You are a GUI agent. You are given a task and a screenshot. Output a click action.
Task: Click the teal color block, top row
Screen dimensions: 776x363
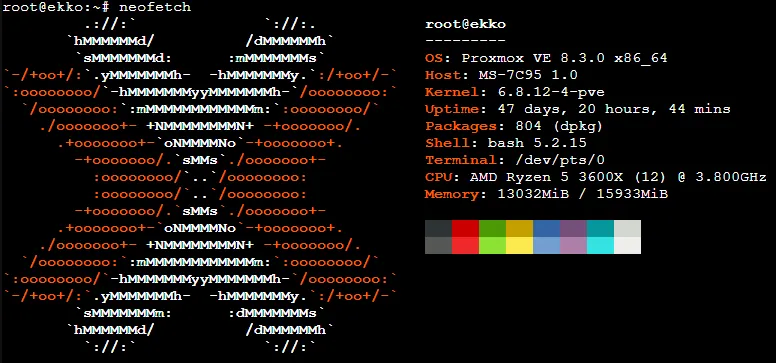[x=600, y=228]
